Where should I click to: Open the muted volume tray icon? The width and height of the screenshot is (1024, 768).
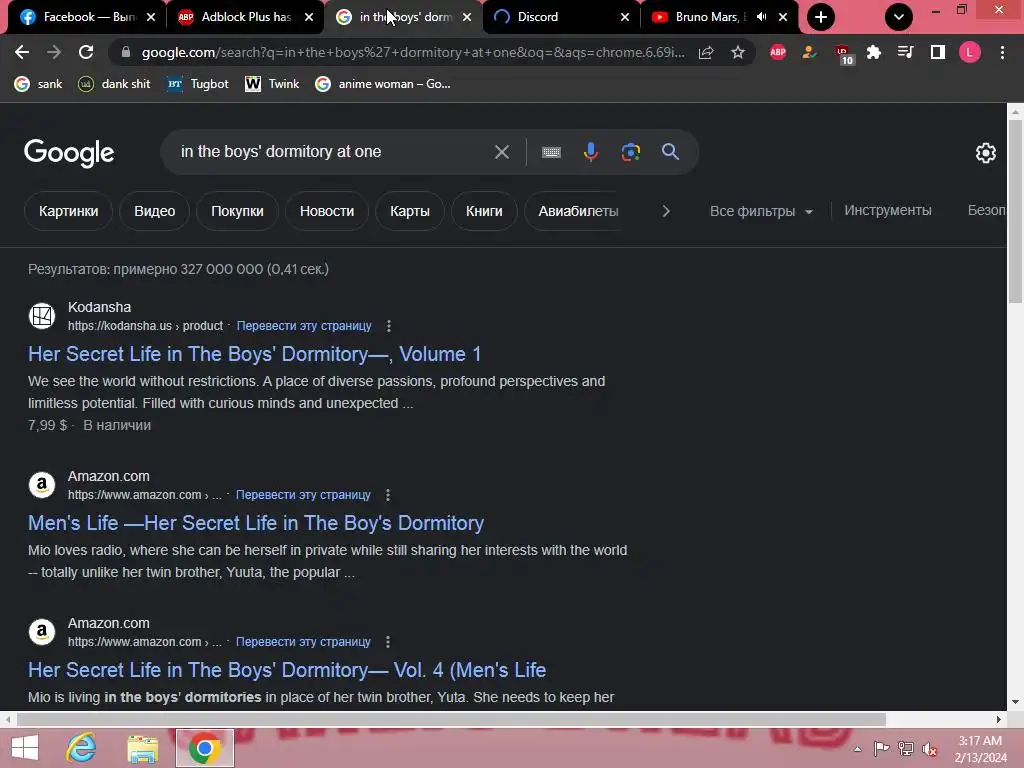(x=930, y=749)
